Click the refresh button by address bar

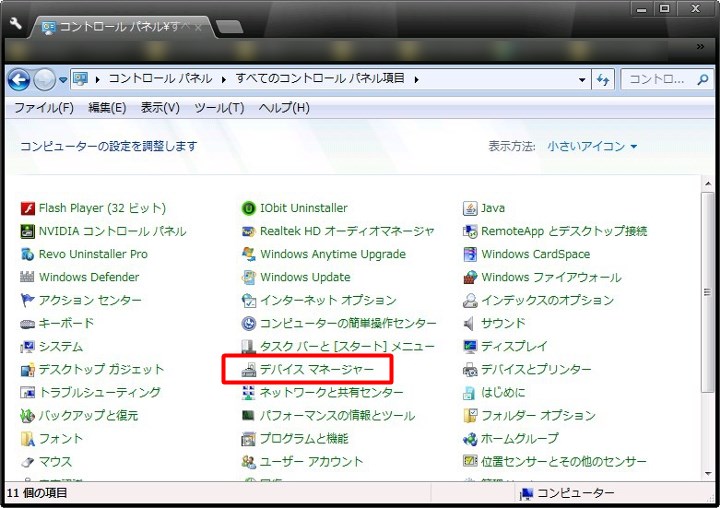(x=603, y=80)
